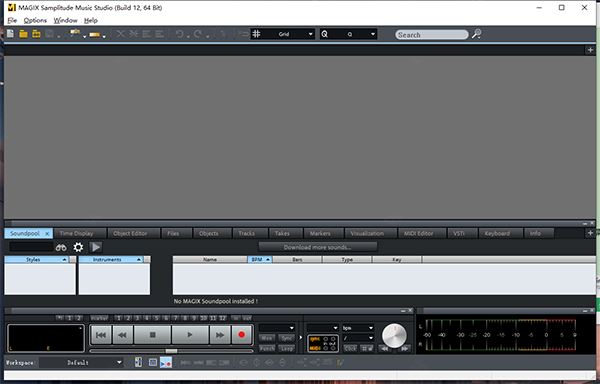
Task: Click the open folder icon
Action: point(23,34)
